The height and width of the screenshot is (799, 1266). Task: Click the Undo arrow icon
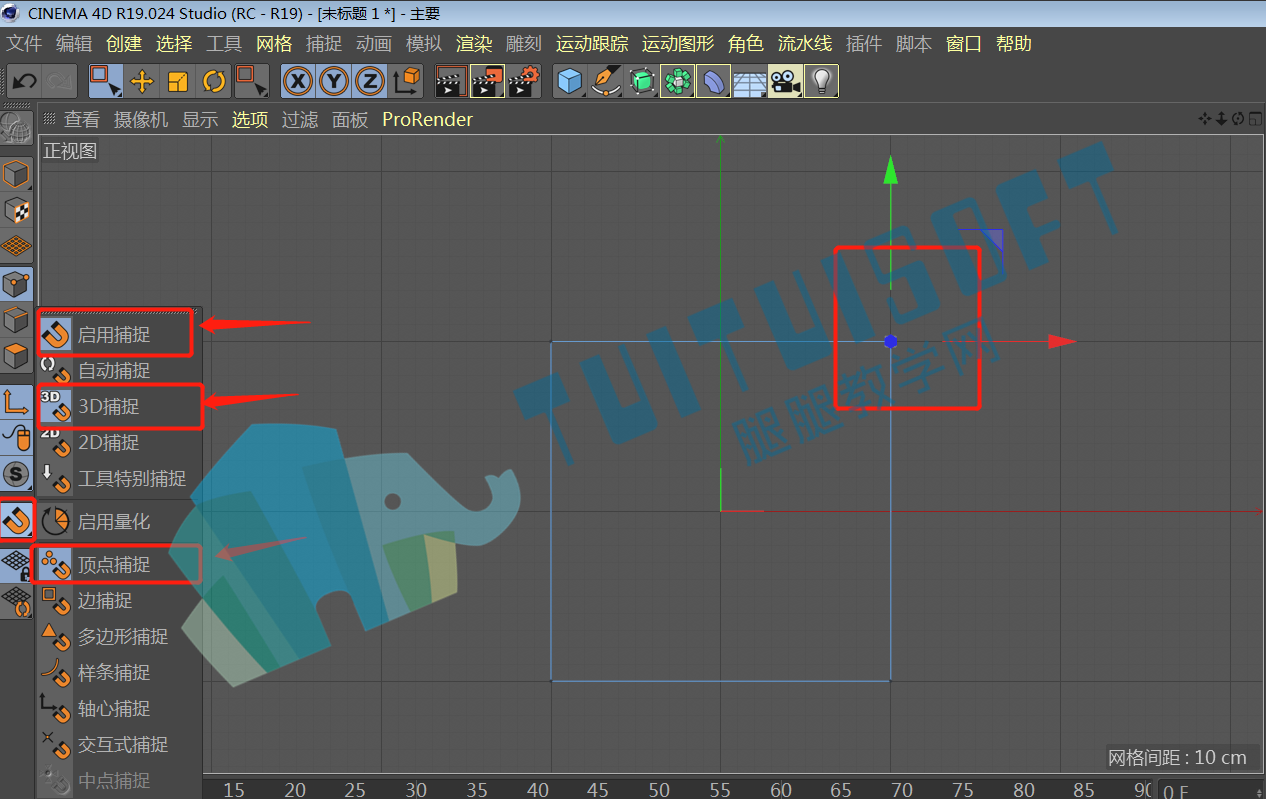point(25,81)
